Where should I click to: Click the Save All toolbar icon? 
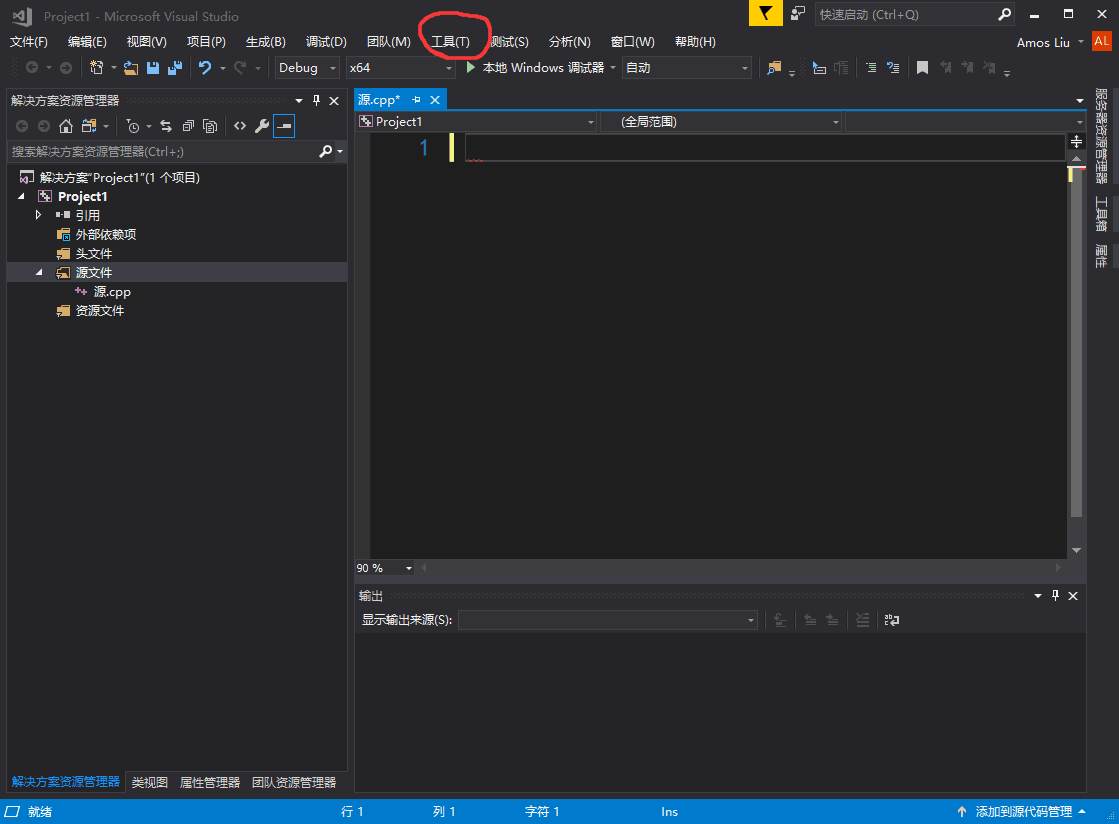click(174, 68)
